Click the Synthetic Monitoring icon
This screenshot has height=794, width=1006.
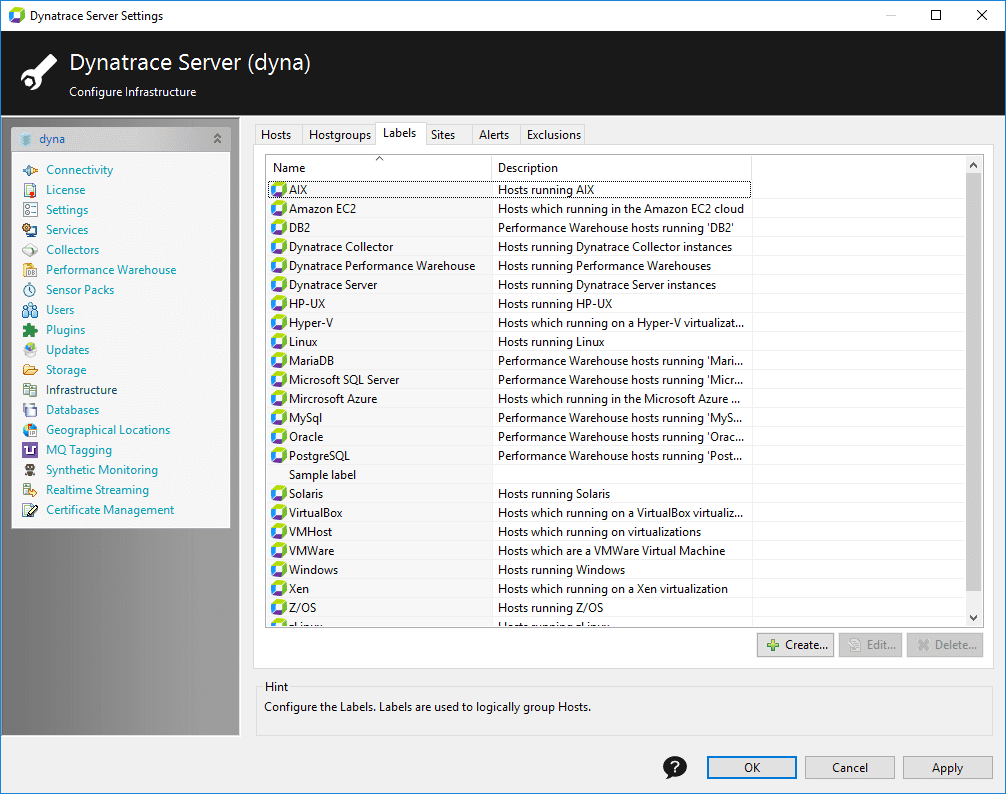pos(30,470)
